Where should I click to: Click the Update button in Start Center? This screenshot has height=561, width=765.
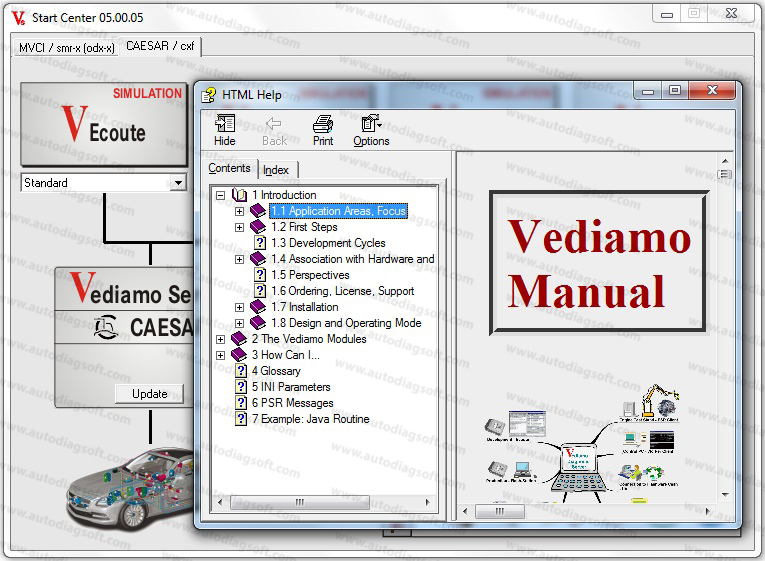(x=150, y=394)
